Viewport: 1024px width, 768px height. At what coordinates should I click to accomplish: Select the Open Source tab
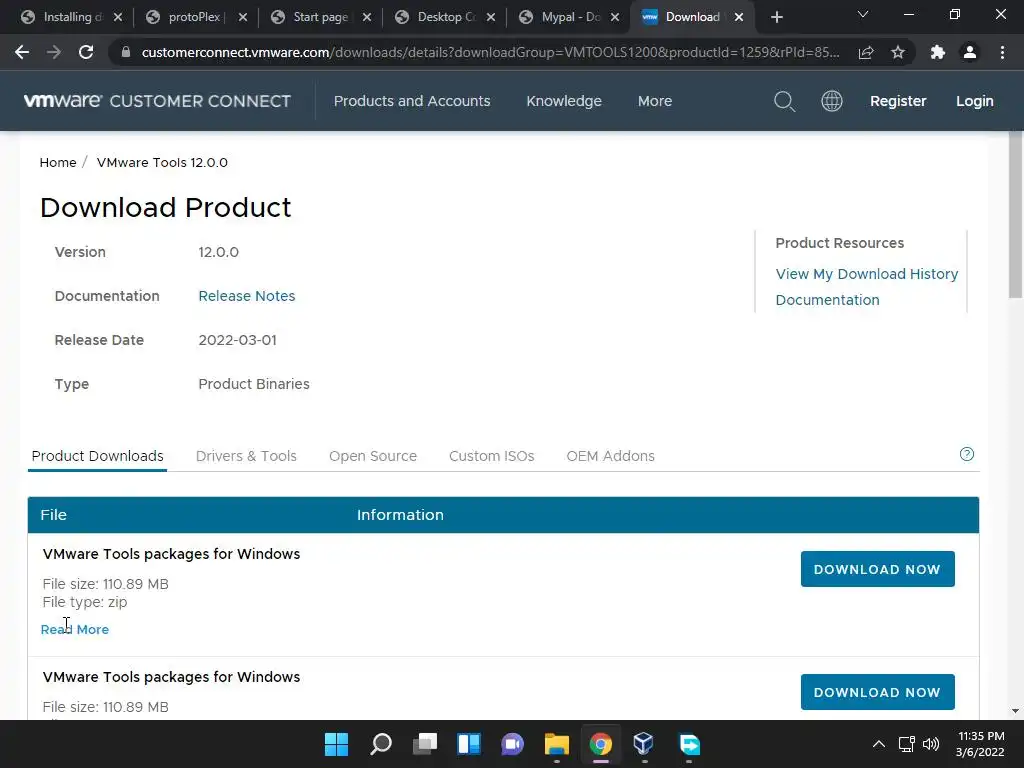tap(373, 456)
